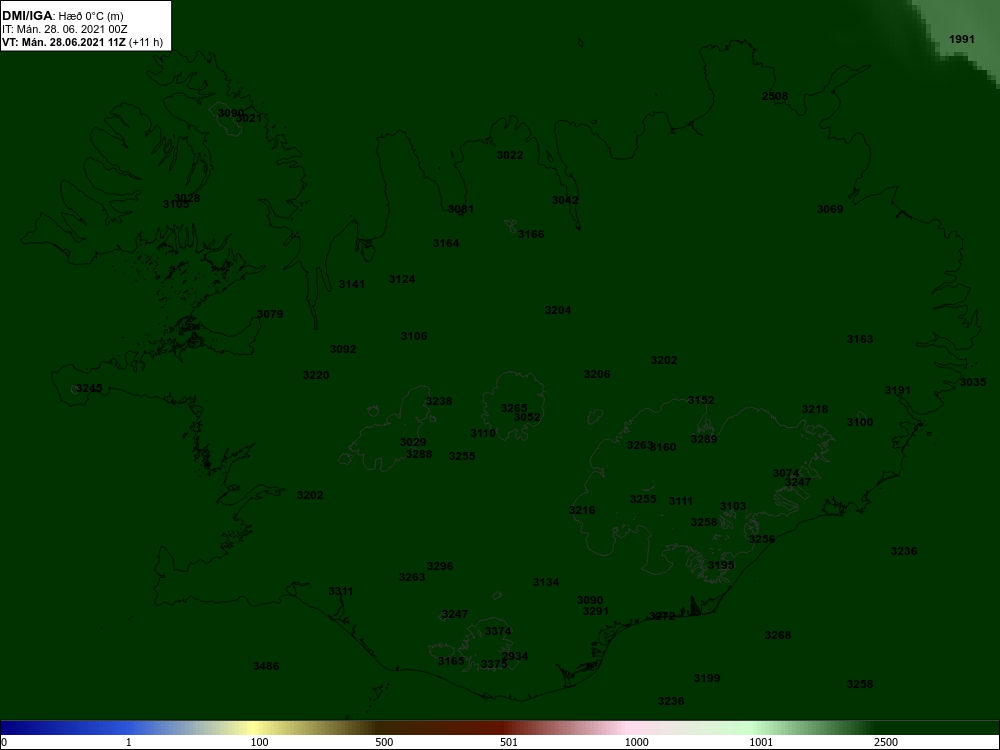Click the 501 label on the color scale
The image size is (1000, 750).
click(509, 742)
